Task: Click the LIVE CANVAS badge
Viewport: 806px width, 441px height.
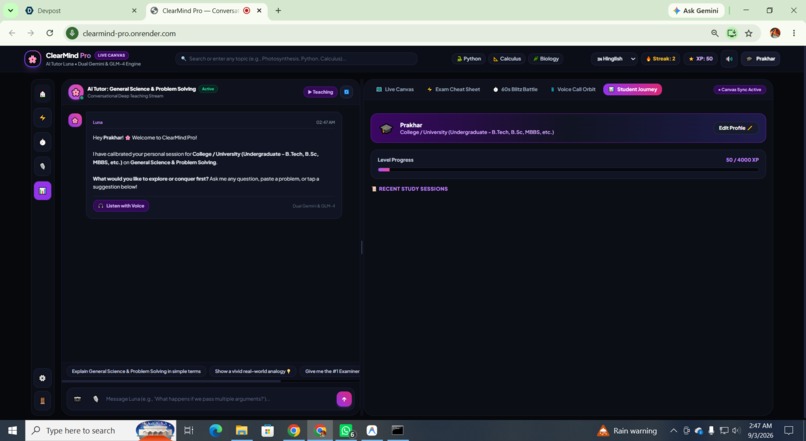Action: (x=112, y=55)
